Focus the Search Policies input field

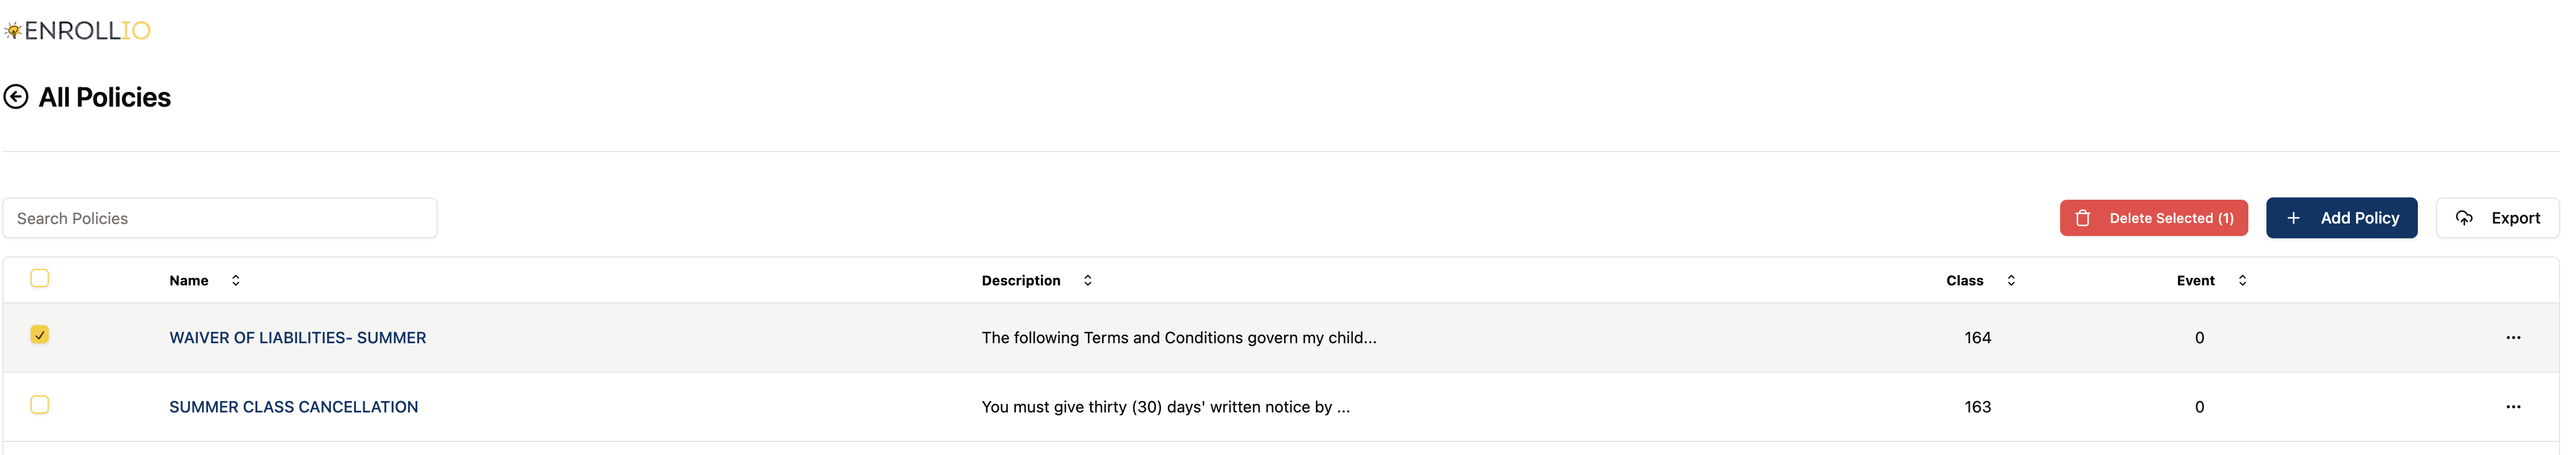(220, 218)
